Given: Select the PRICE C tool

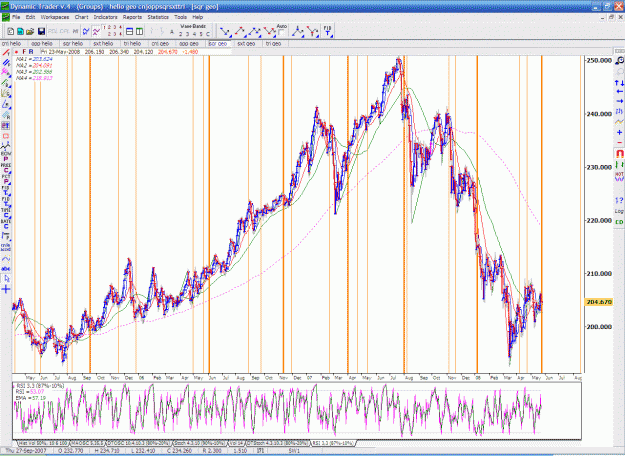Looking at the screenshot, I should pyautogui.click(x=6, y=168).
